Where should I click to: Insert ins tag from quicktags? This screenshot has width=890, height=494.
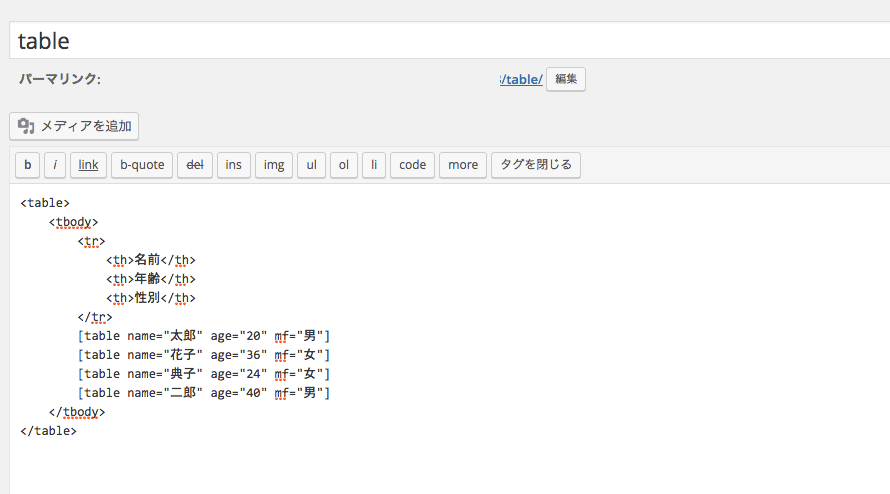233,165
